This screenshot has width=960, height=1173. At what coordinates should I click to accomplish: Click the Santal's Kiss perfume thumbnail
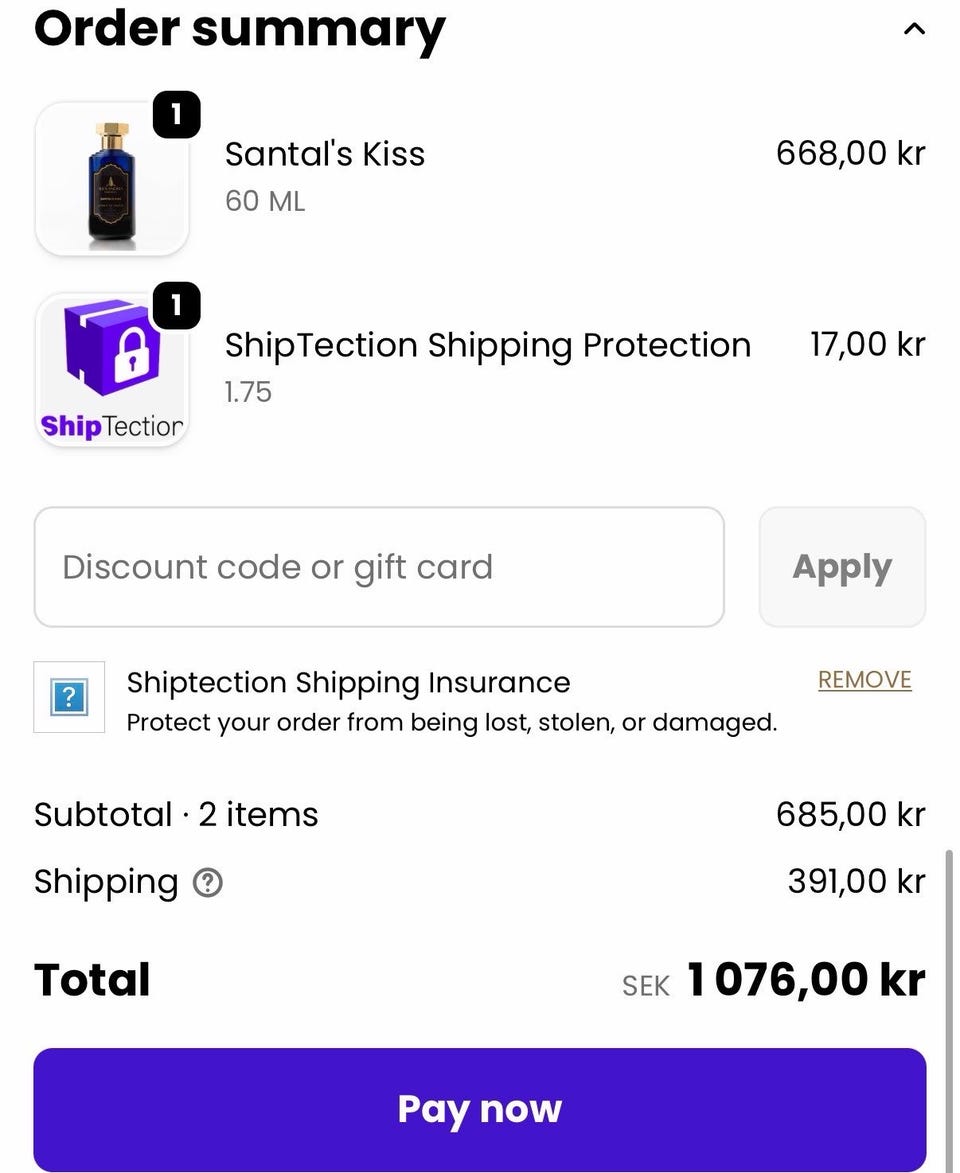111,180
